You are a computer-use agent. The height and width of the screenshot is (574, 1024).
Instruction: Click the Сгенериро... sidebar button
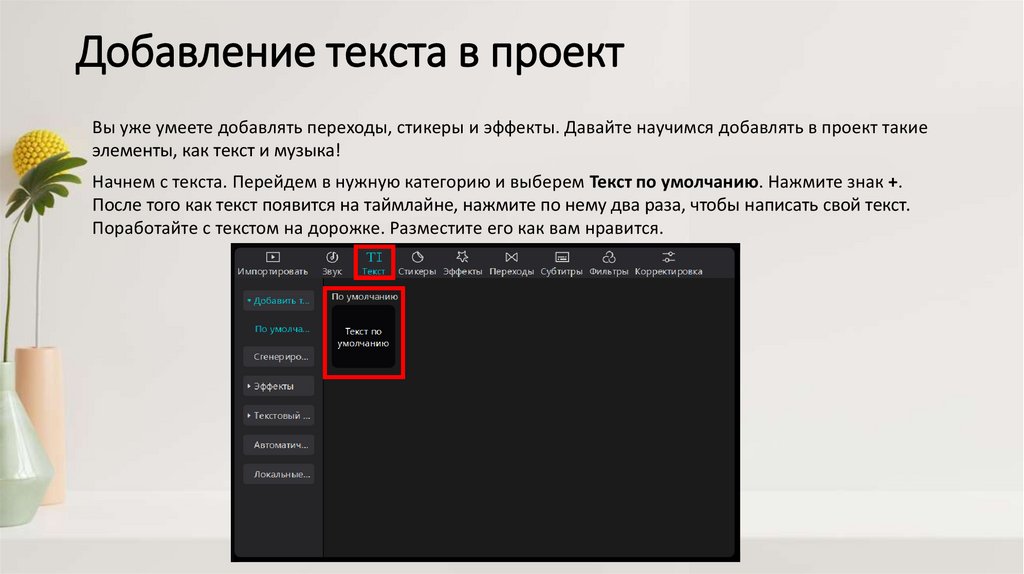tap(278, 356)
